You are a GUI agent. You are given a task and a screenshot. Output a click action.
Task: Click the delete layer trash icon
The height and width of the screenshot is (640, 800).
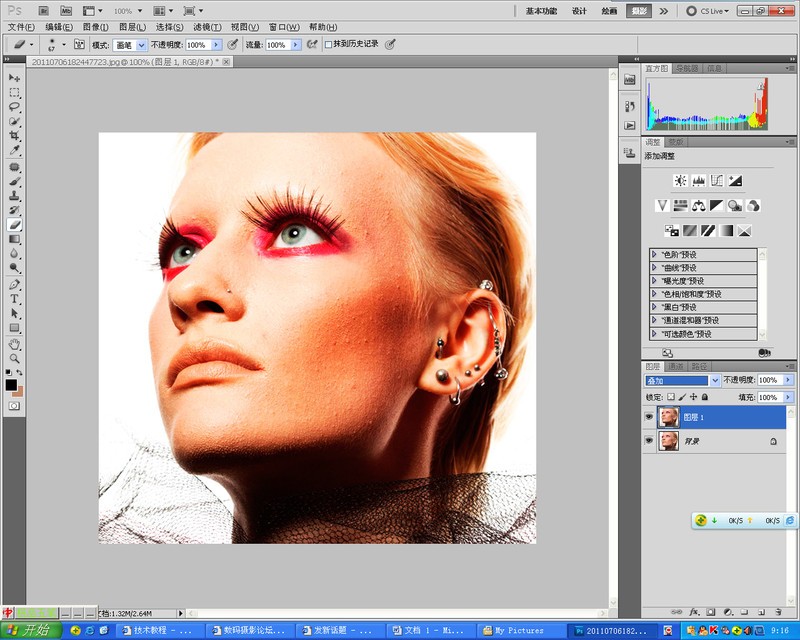click(x=778, y=610)
